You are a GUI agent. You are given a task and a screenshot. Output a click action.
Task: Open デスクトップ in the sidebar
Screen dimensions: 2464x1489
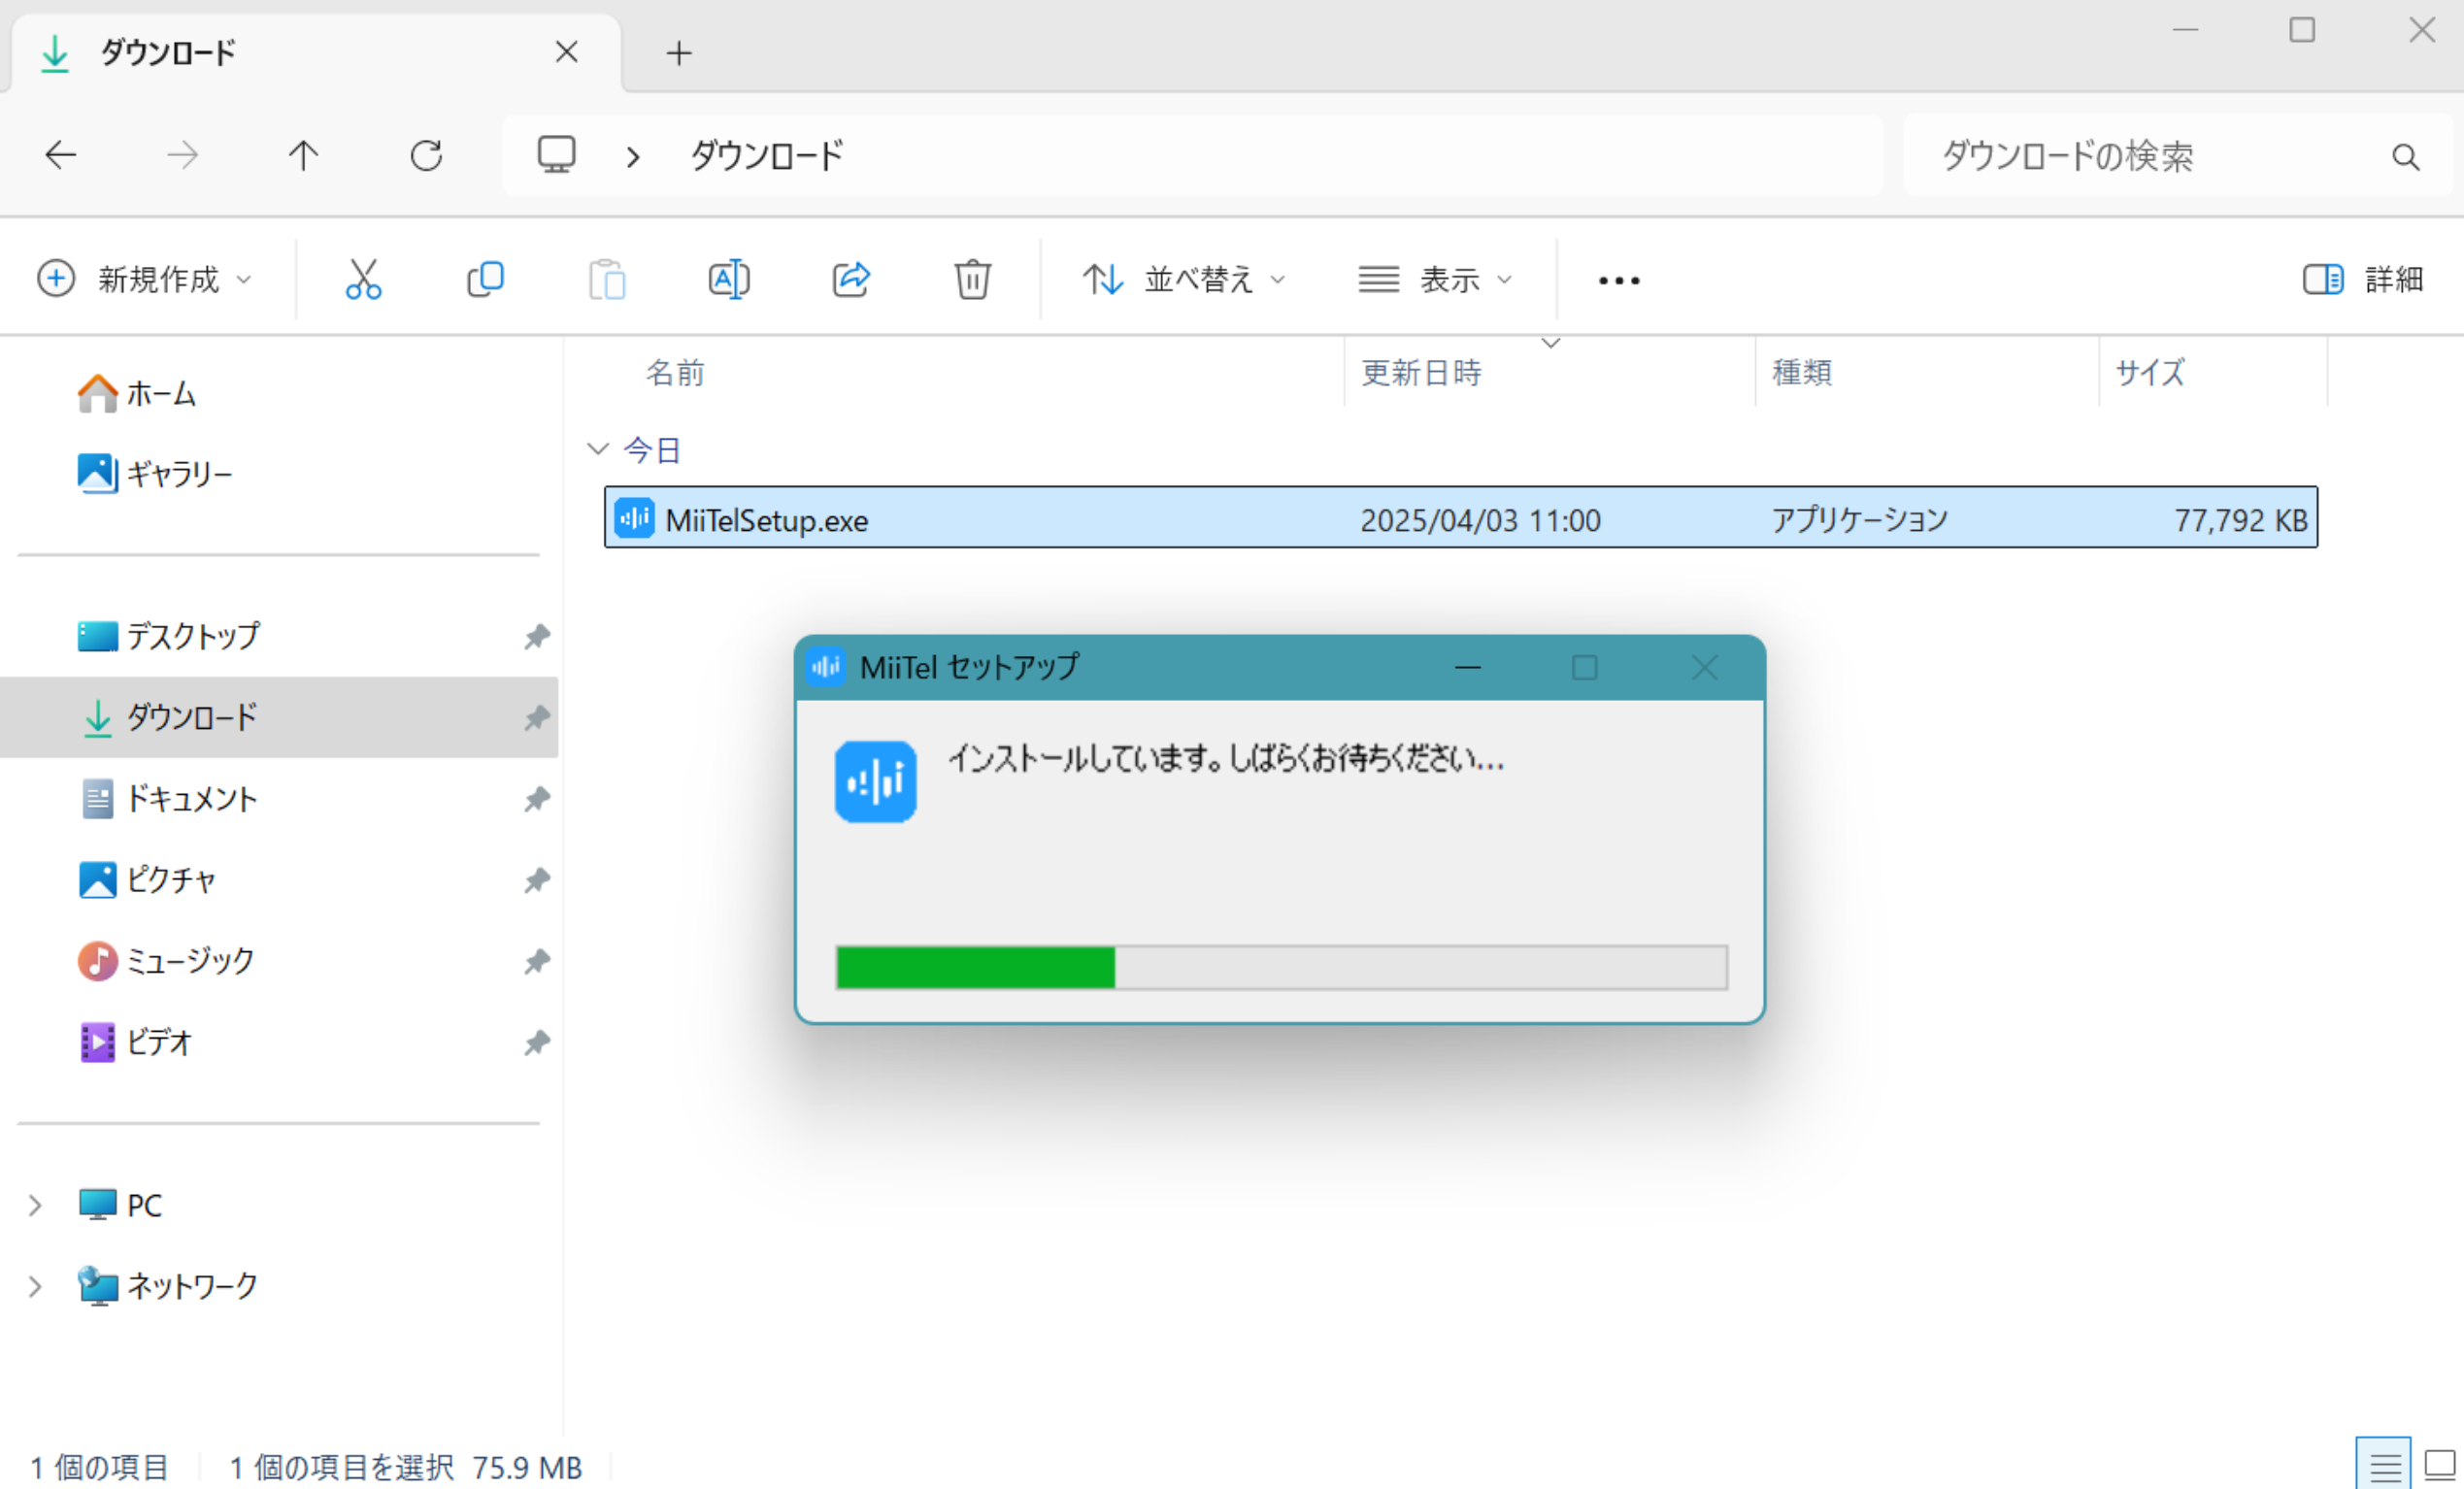pos(169,635)
